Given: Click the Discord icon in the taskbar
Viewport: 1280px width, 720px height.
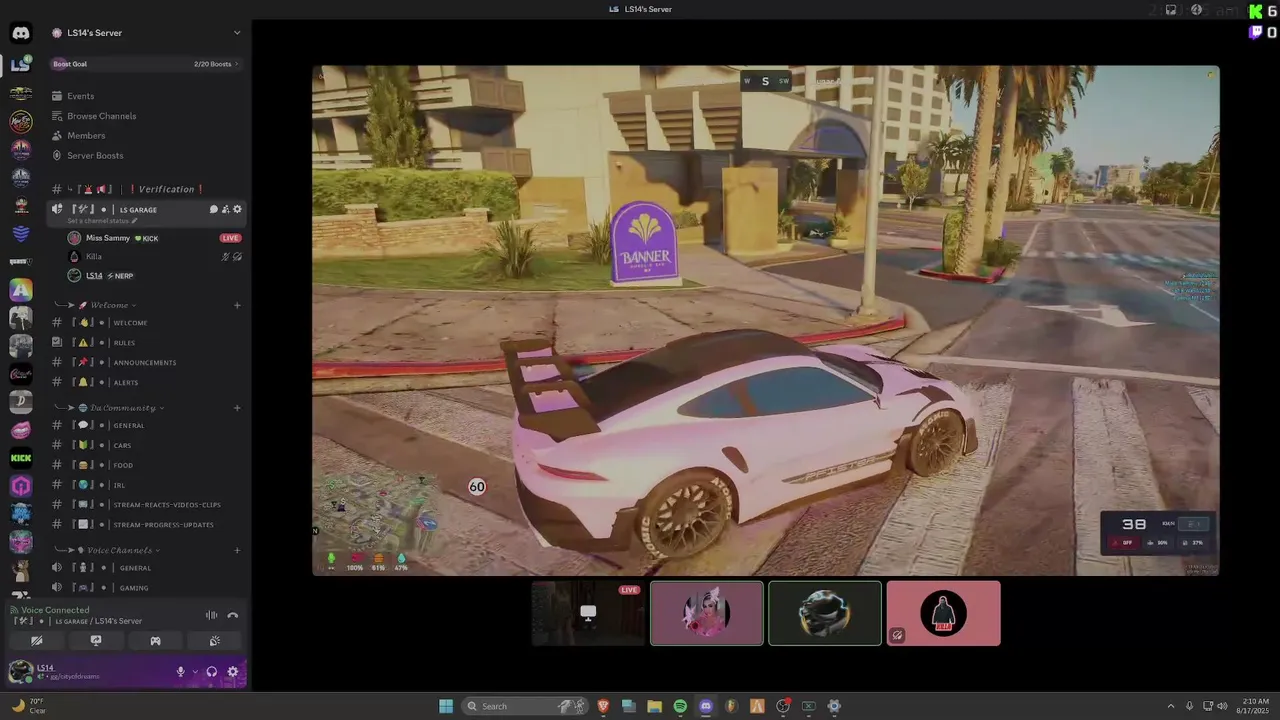Looking at the screenshot, I should [x=706, y=706].
